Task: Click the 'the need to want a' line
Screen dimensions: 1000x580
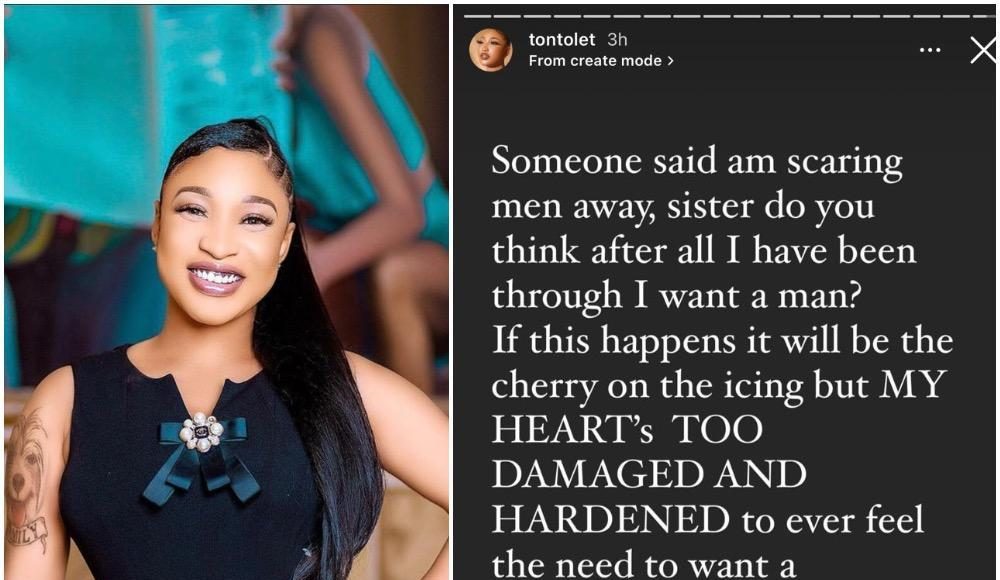Action: [643, 565]
